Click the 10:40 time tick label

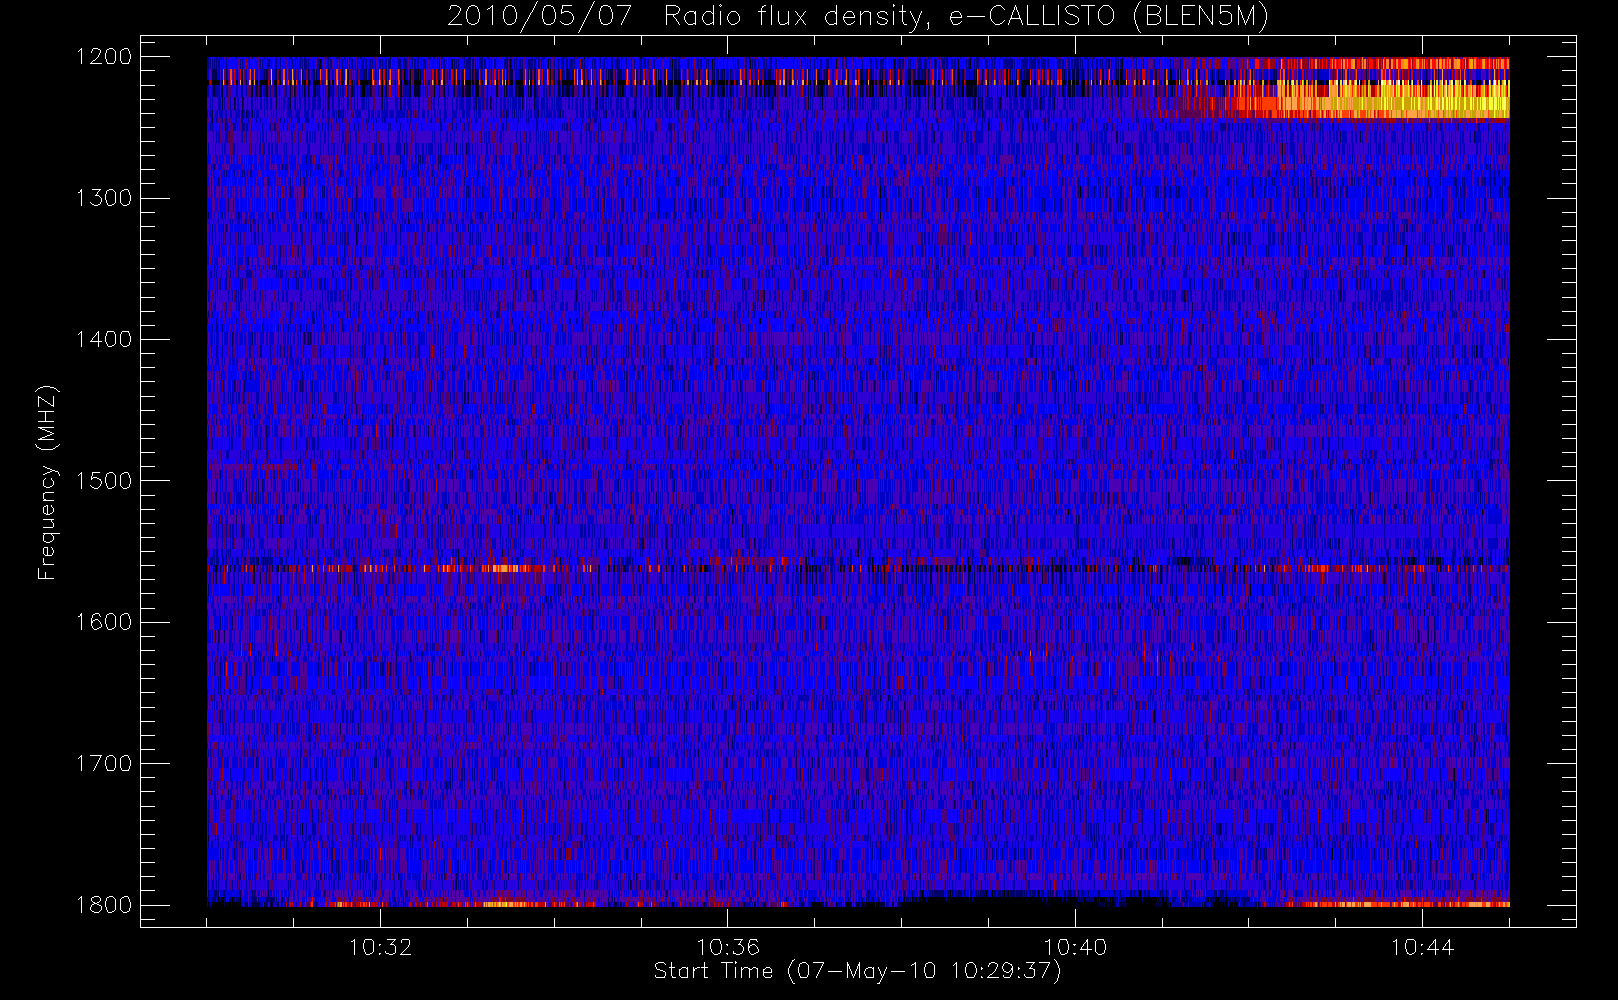[1075, 946]
